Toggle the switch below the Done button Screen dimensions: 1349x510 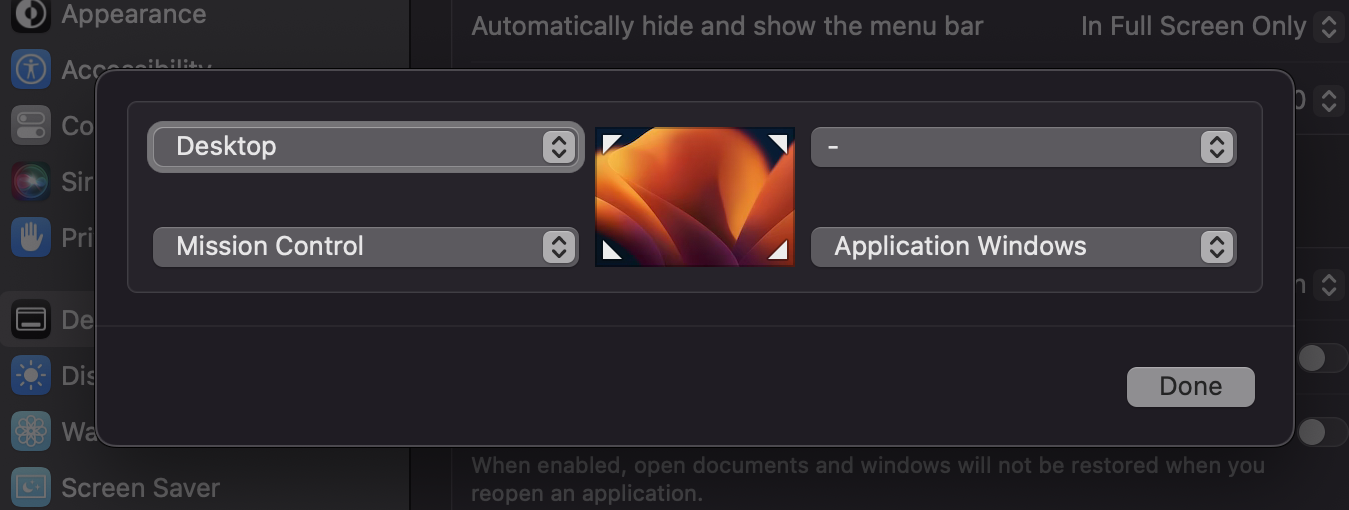click(x=1321, y=432)
